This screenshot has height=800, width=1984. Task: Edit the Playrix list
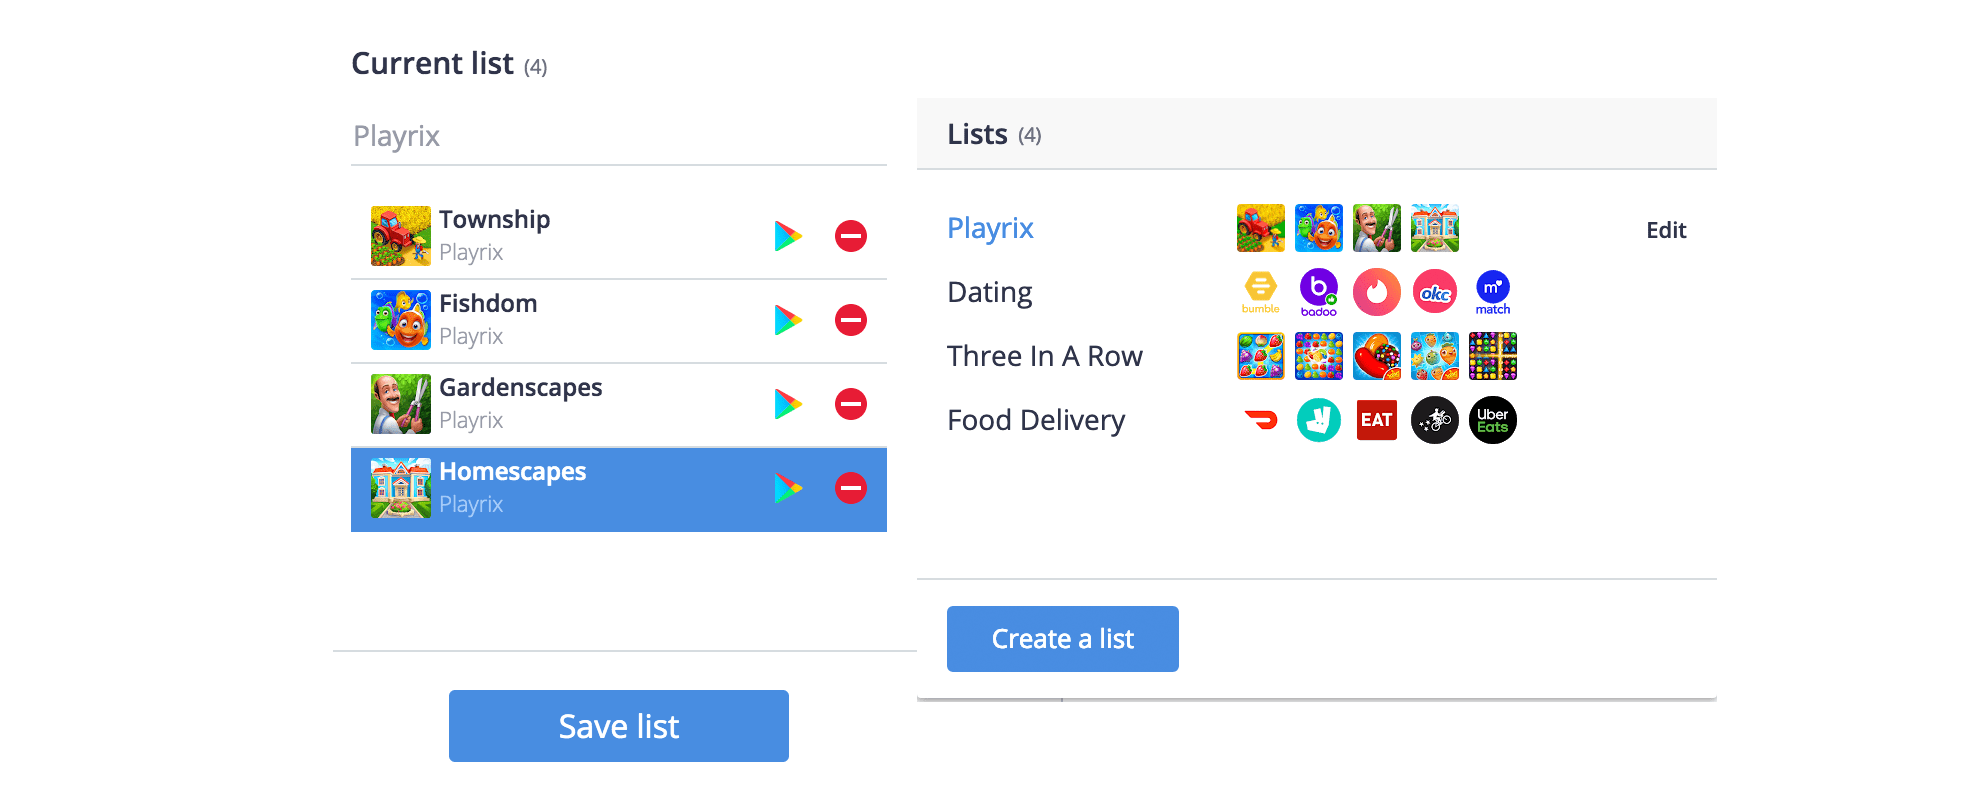click(x=1666, y=230)
